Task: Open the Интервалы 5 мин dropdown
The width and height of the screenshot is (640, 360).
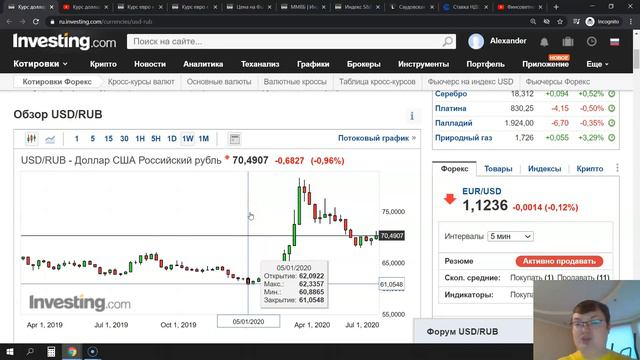Action: tap(510, 236)
